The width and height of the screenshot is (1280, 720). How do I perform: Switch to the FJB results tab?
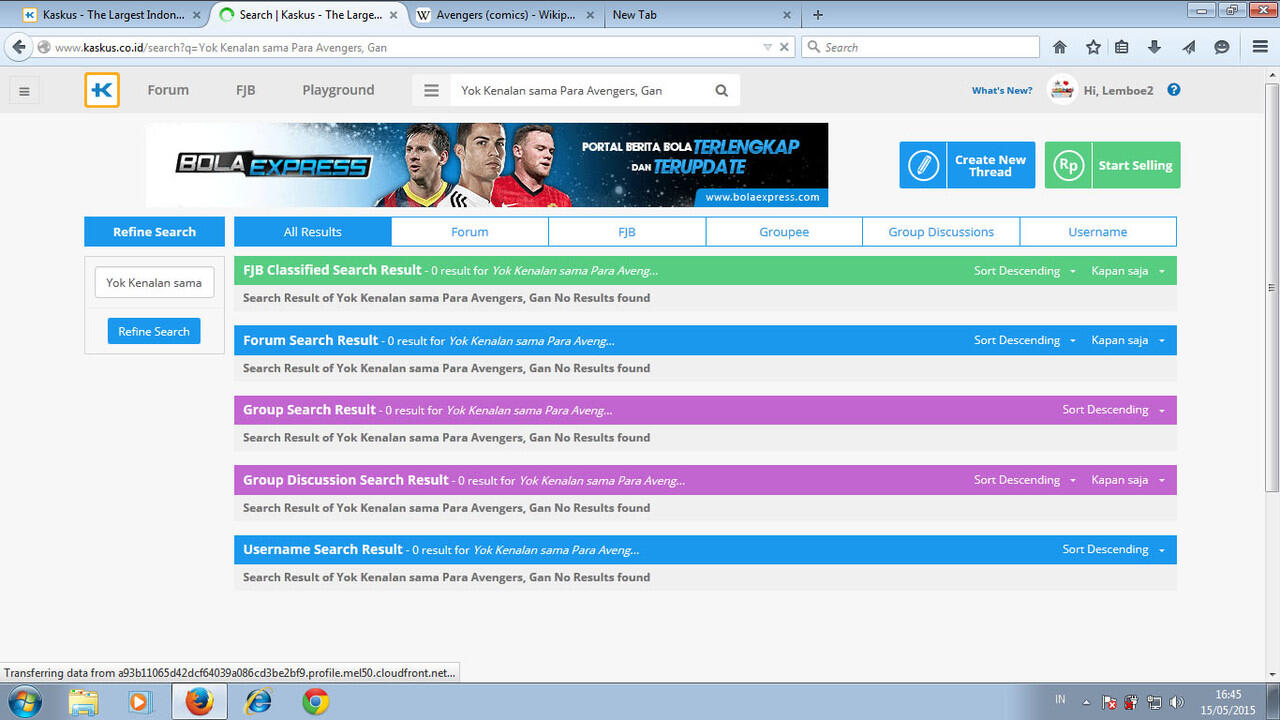627,232
